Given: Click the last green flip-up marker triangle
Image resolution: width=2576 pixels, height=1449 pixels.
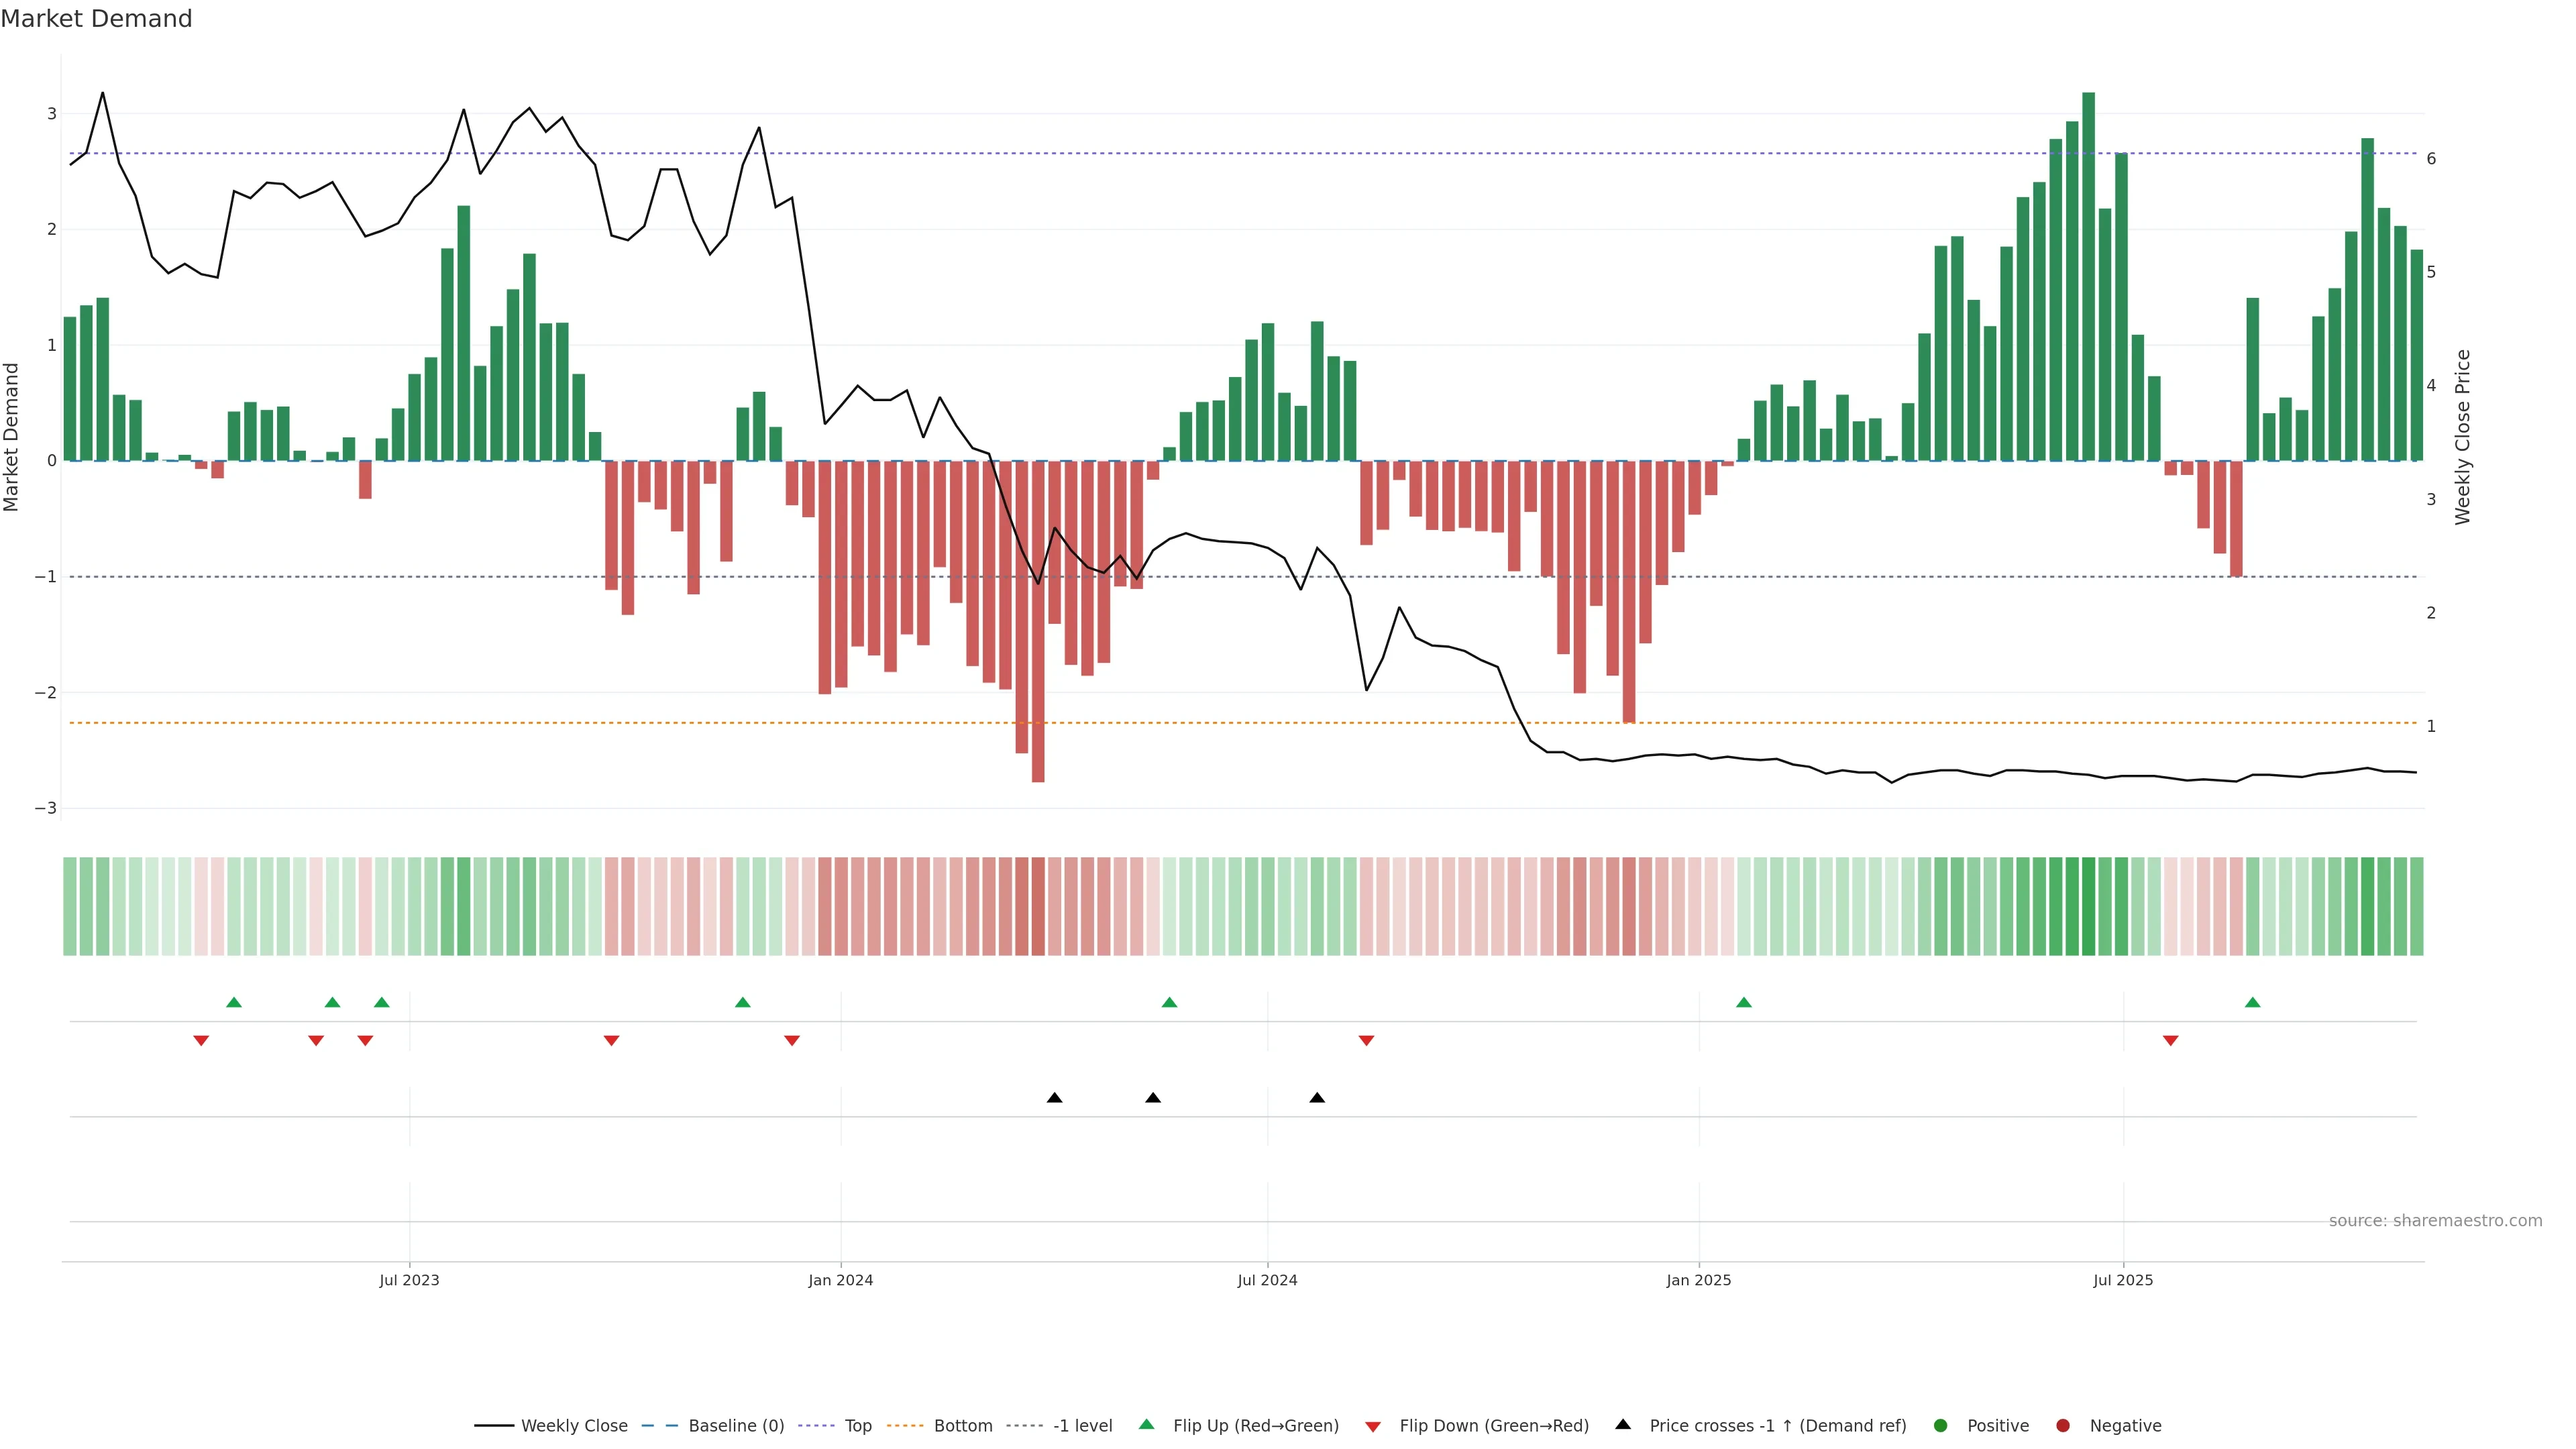Looking at the screenshot, I should pyautogui.click(x=2252, y=1002).
